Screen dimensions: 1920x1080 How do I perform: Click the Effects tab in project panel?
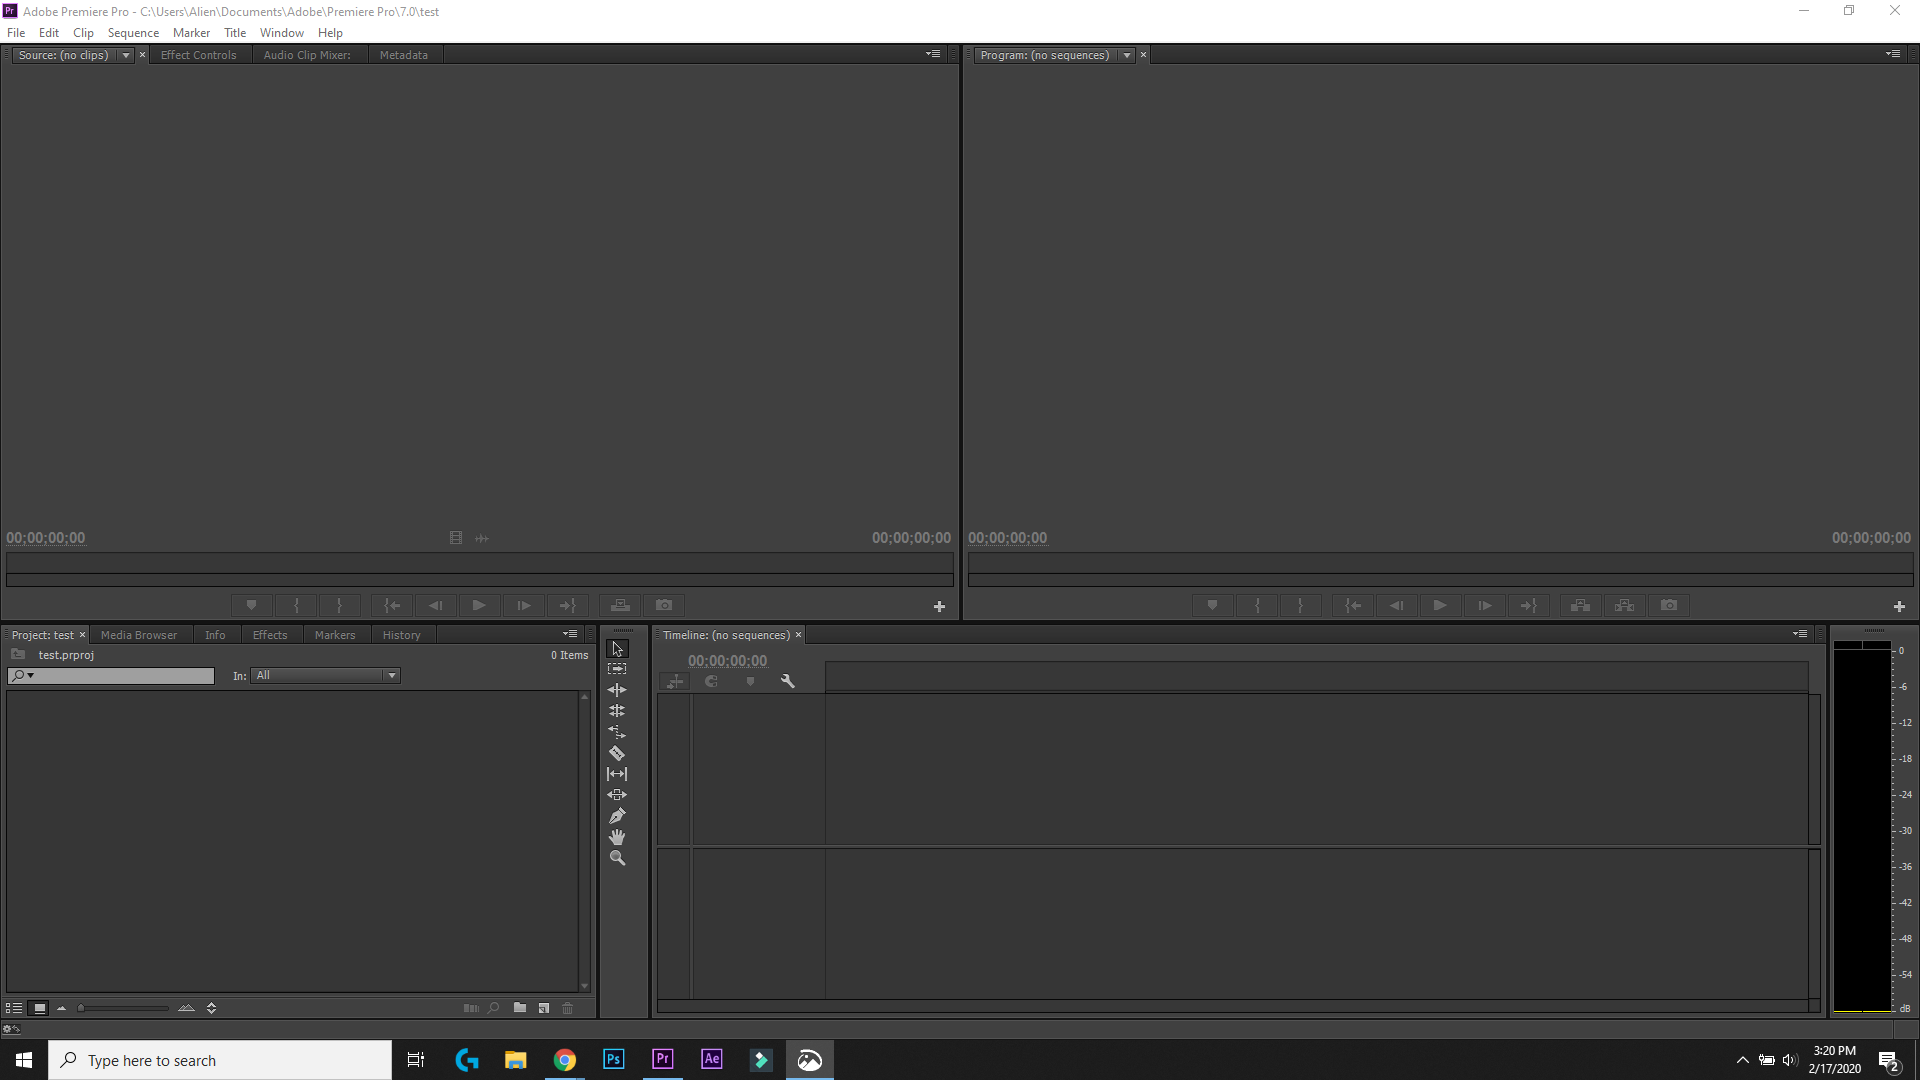(x=269, y=634)
